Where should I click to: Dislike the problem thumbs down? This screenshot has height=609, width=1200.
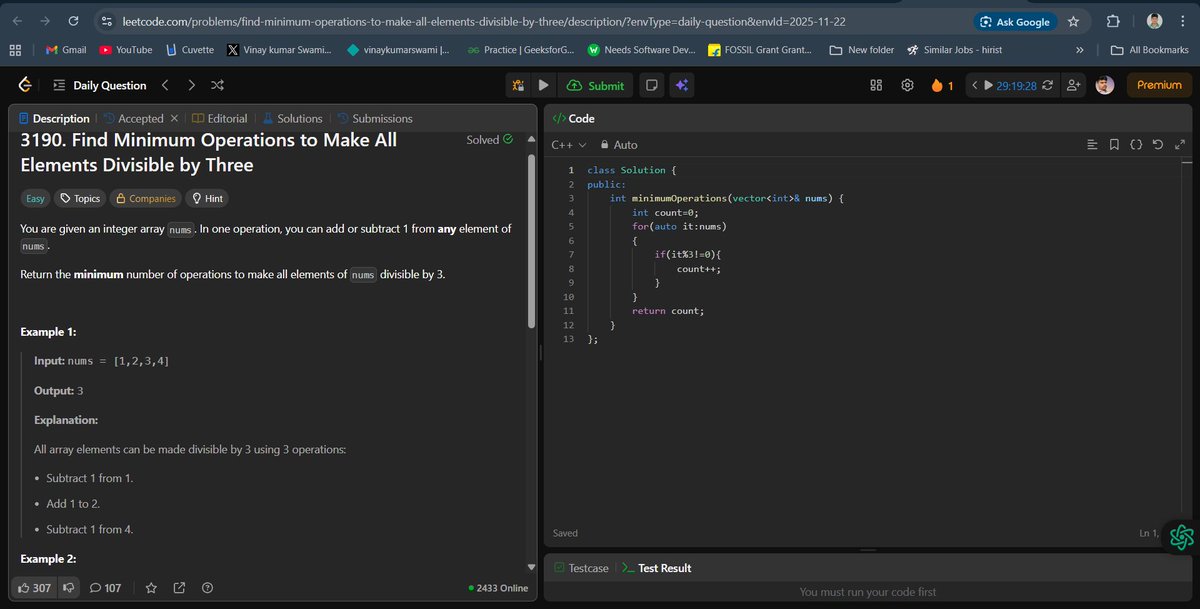(x=68, y=588)
